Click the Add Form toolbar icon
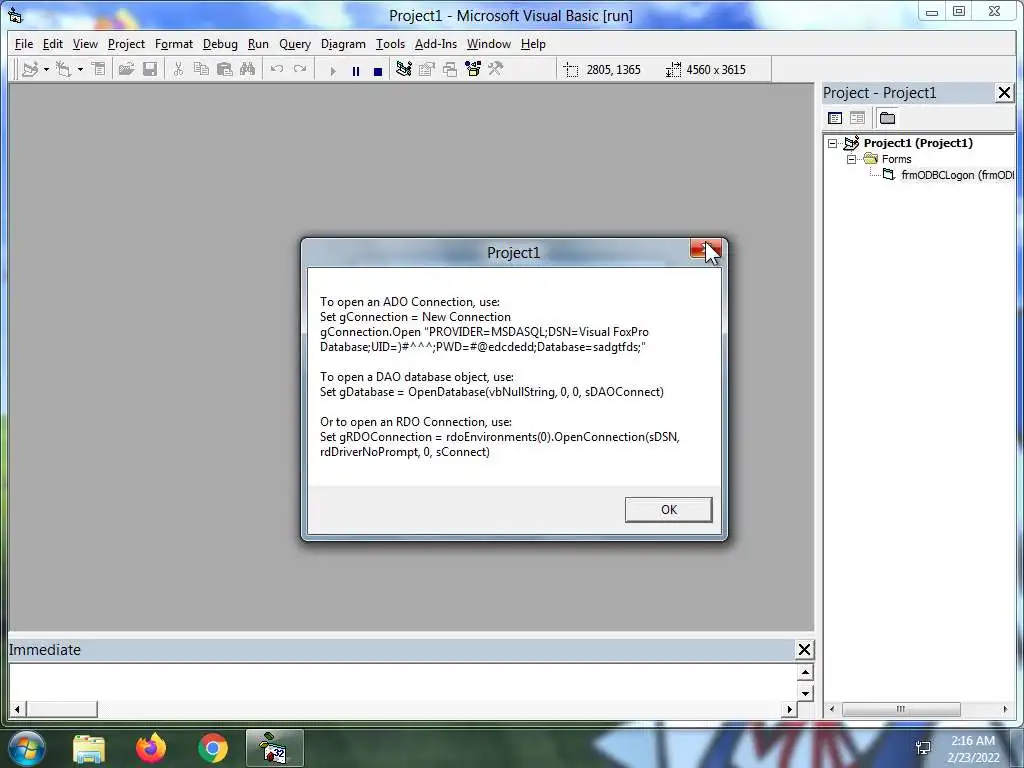The image size is (1024, 768). click(x=64, y=69)
